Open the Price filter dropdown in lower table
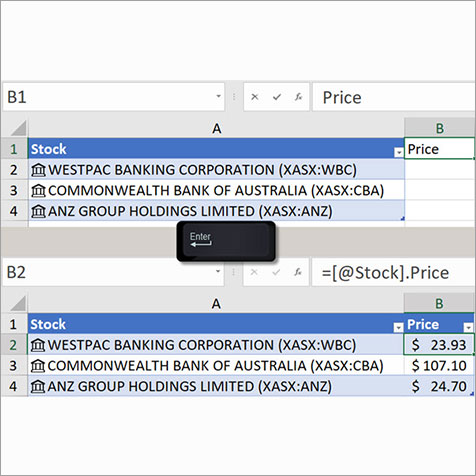 468,328
